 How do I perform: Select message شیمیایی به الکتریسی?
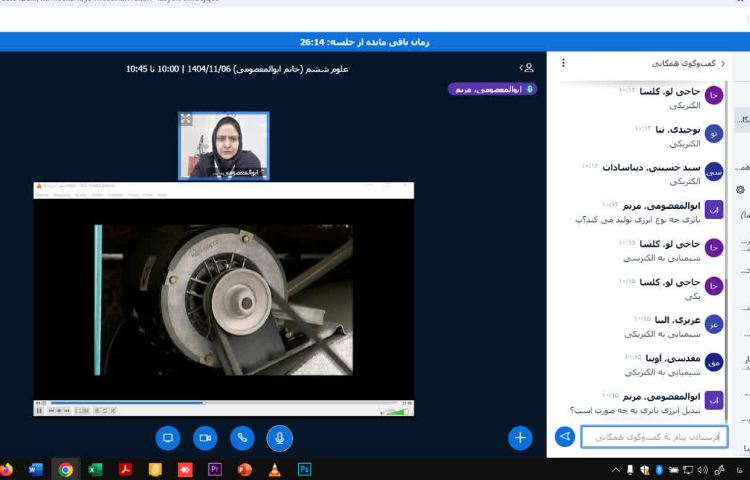point(662,258)
